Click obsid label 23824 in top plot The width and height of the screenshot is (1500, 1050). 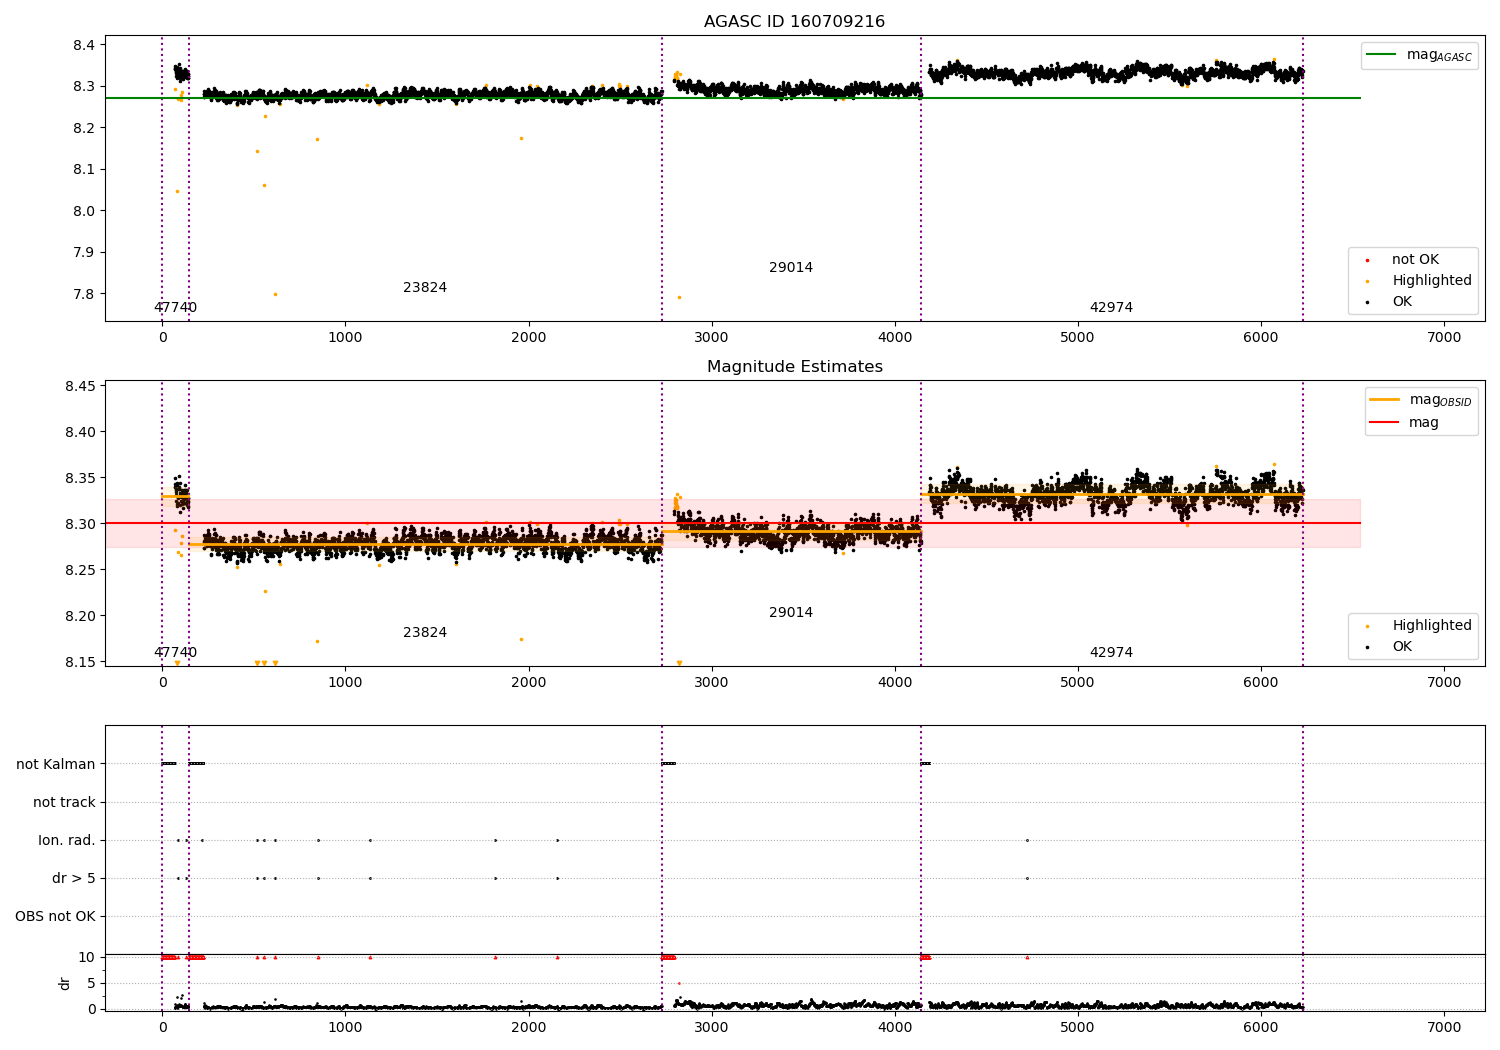point(425,288)
